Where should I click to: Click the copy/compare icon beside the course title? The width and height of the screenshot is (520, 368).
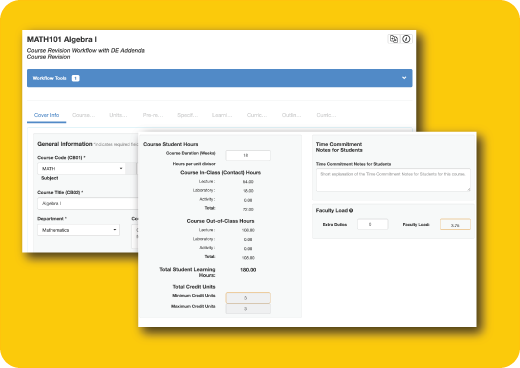pos(394,39)
